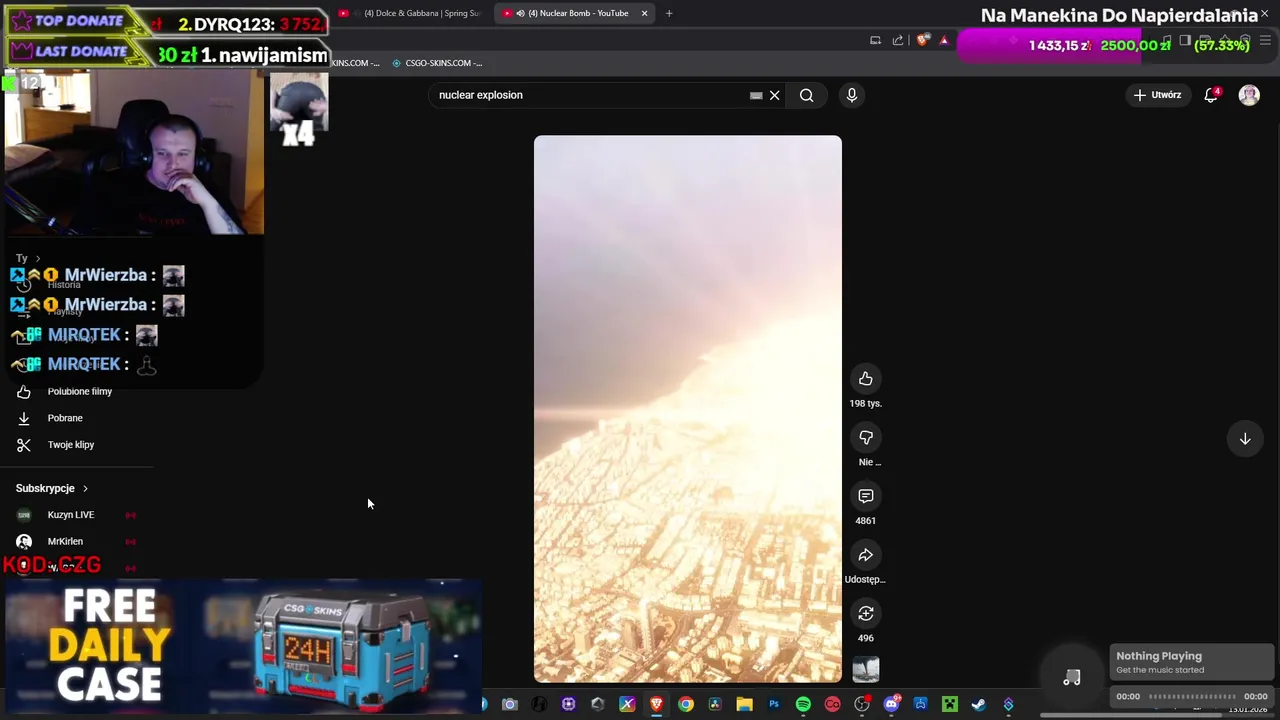
Task: Seek on the music widget progress bar
Action: coord(1192,696)
